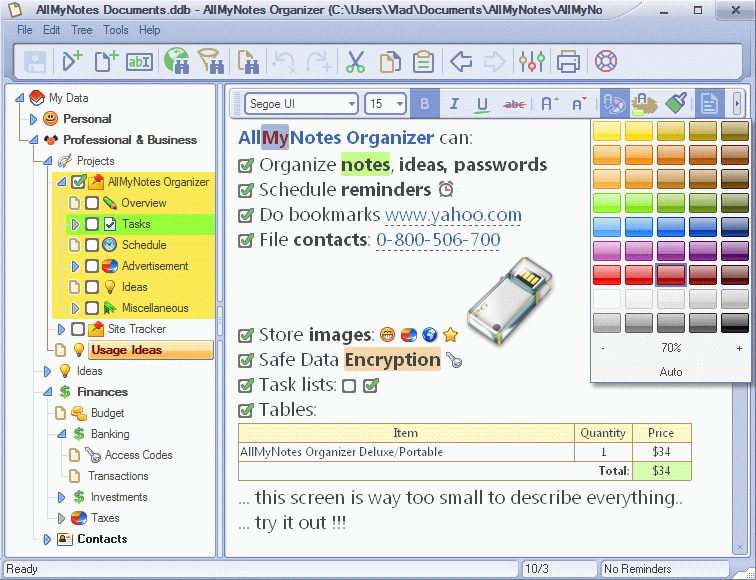The image size is (756, 580).
Task: Toggle Underline formatting button
Action: (x=482, y=104)
